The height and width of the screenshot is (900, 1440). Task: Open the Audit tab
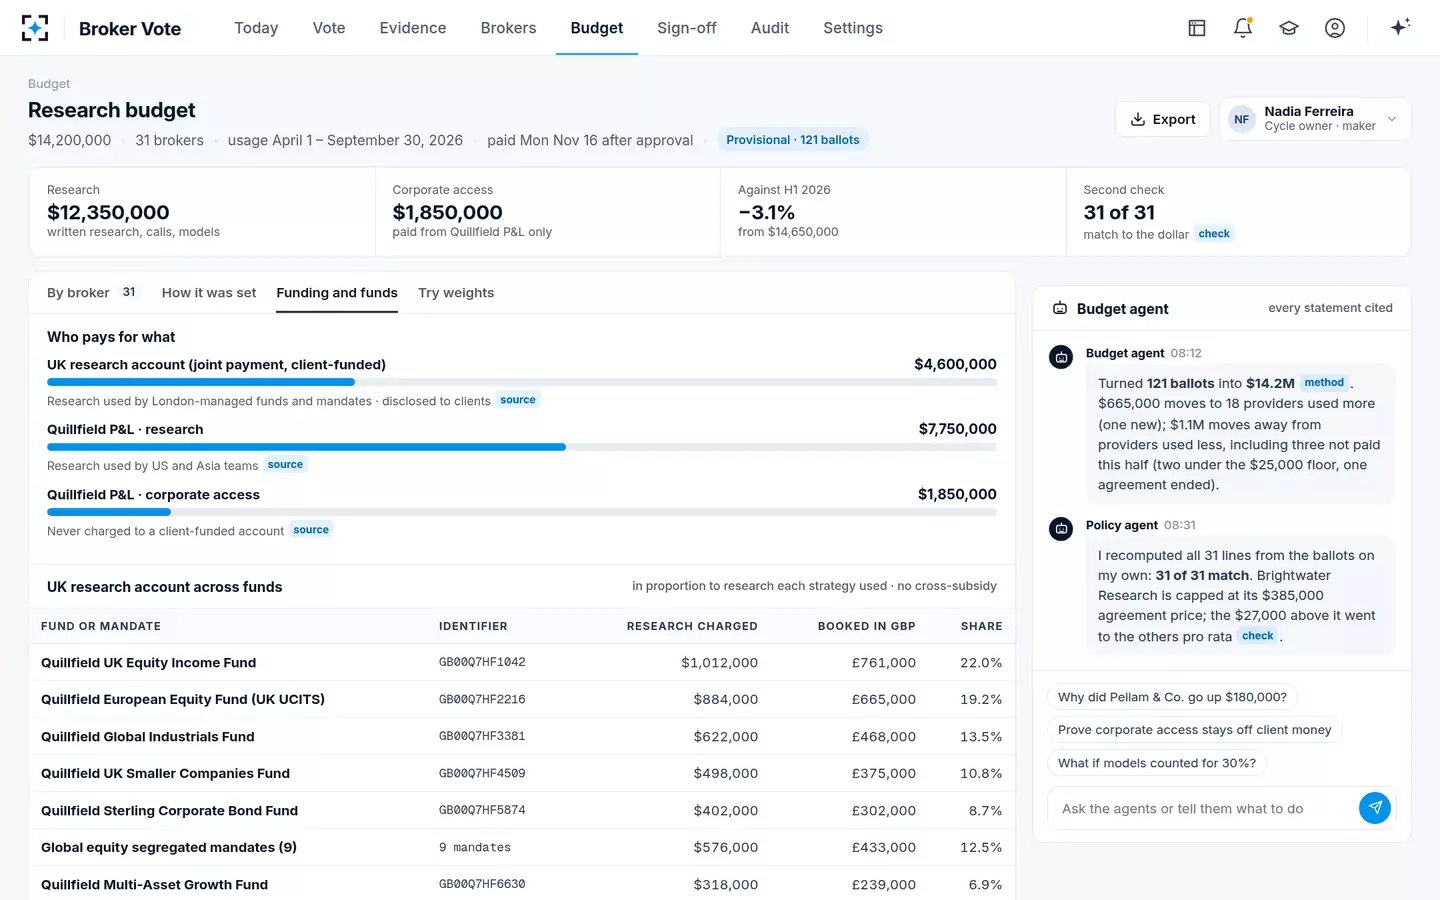tap(770, 28)
